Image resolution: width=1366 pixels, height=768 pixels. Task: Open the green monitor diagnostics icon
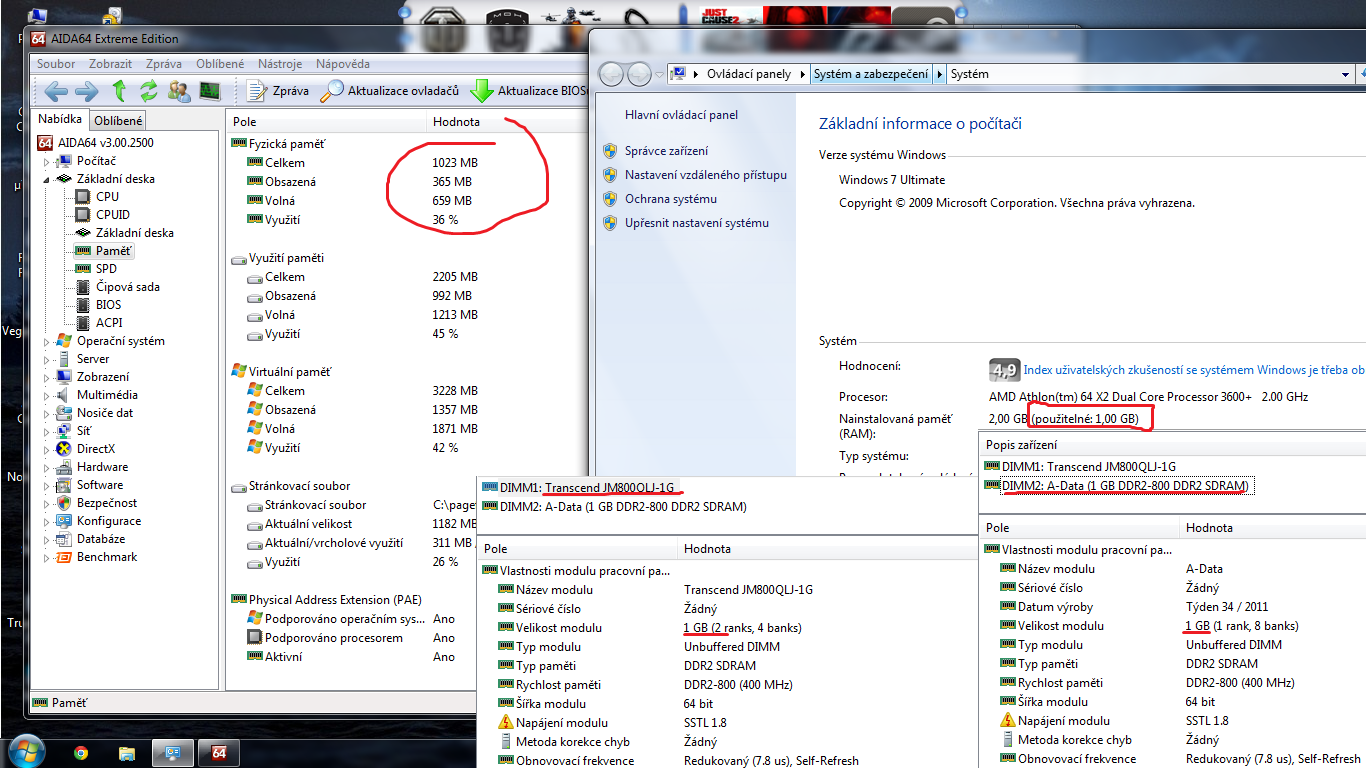210,91
